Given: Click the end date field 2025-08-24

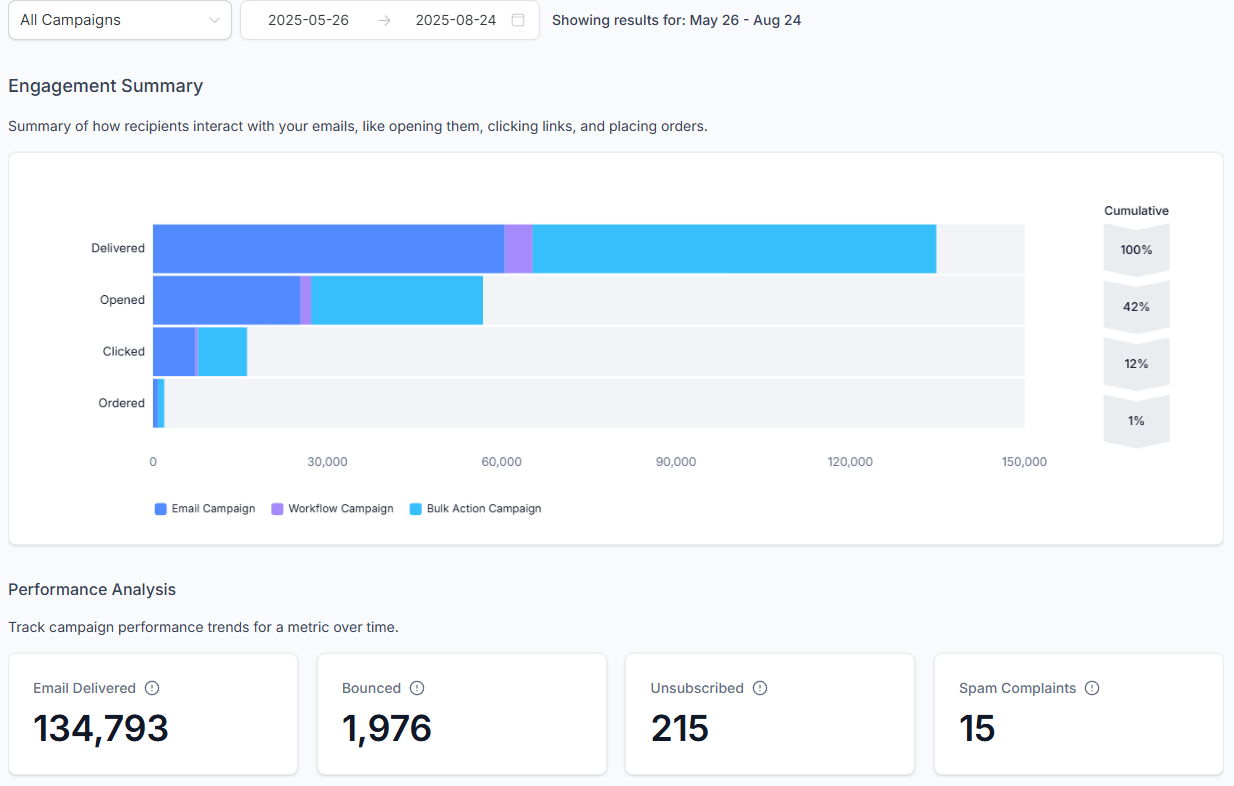Looking at the screenshot, I should 456,20.
